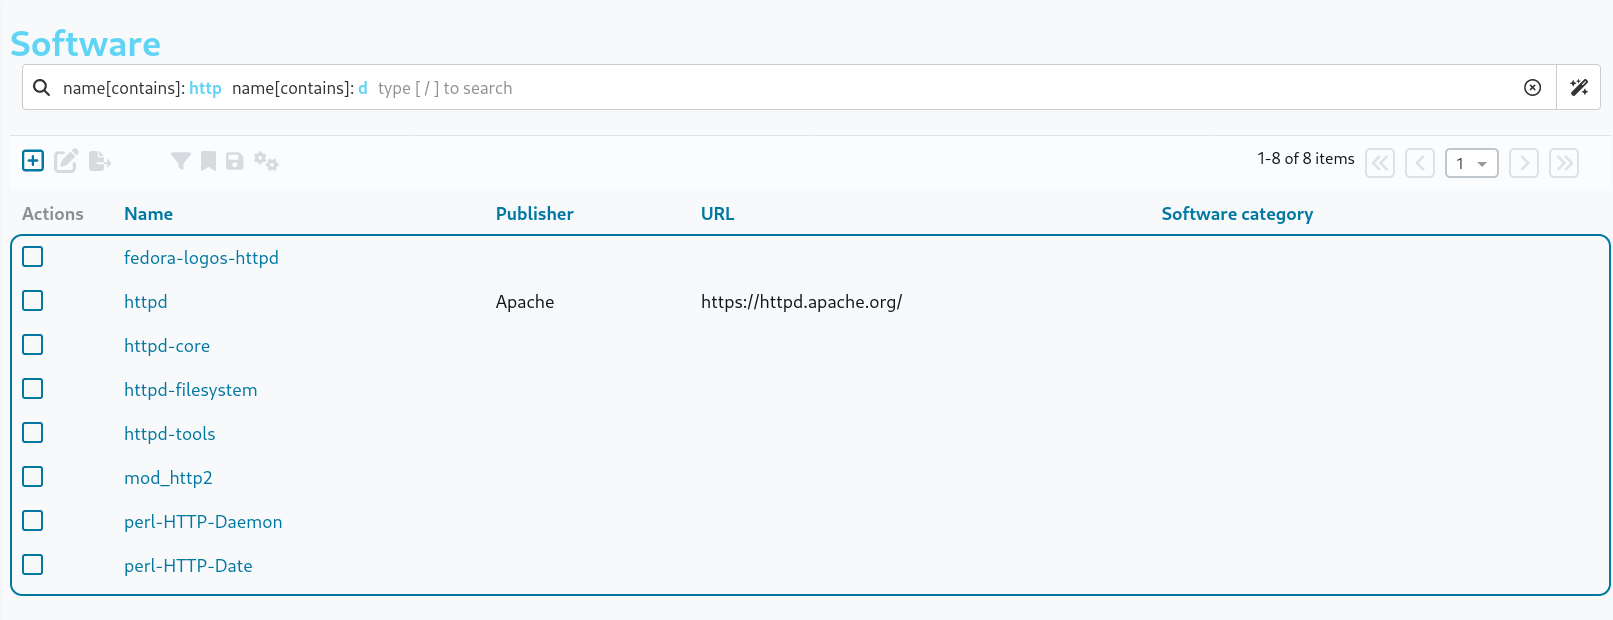The height and width of the screenshot is (620, 1613).
Task: Open the double-gear settings icon
Action: click(x=266, y=161)
